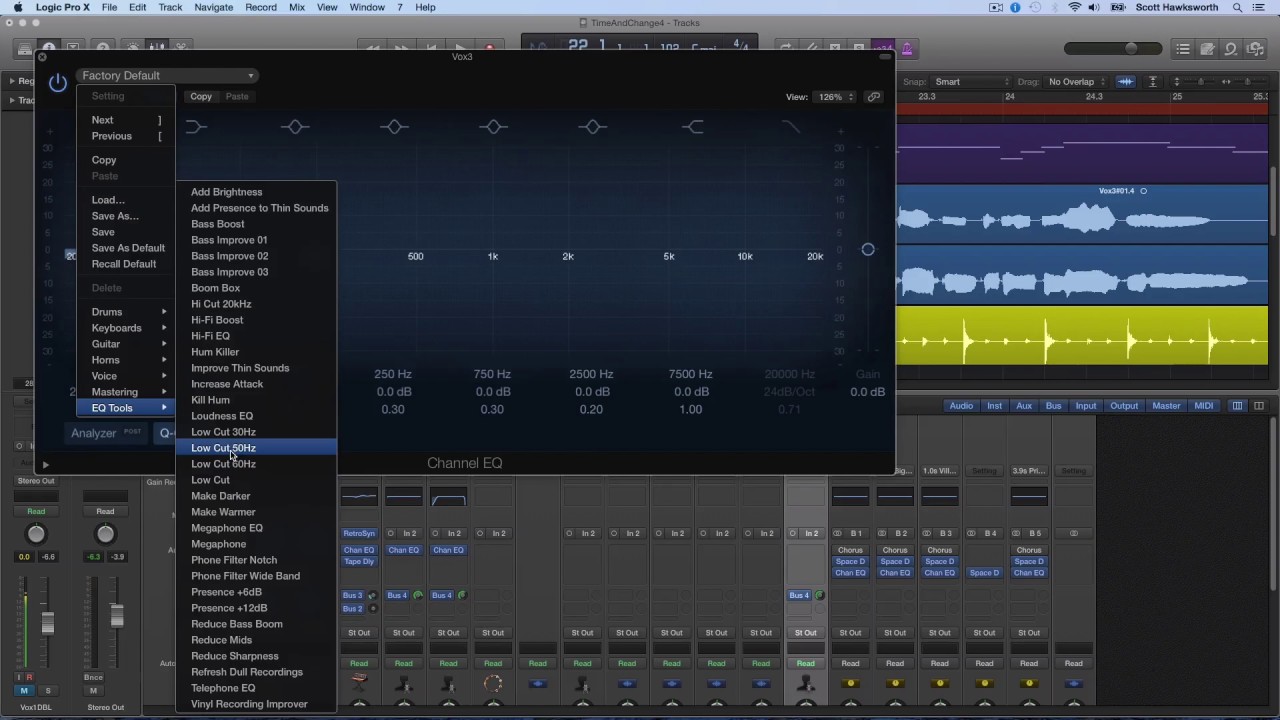This screenshot has height=720, width=1280.
Task: Open the List Editors icon
Action: point(1183,49)
